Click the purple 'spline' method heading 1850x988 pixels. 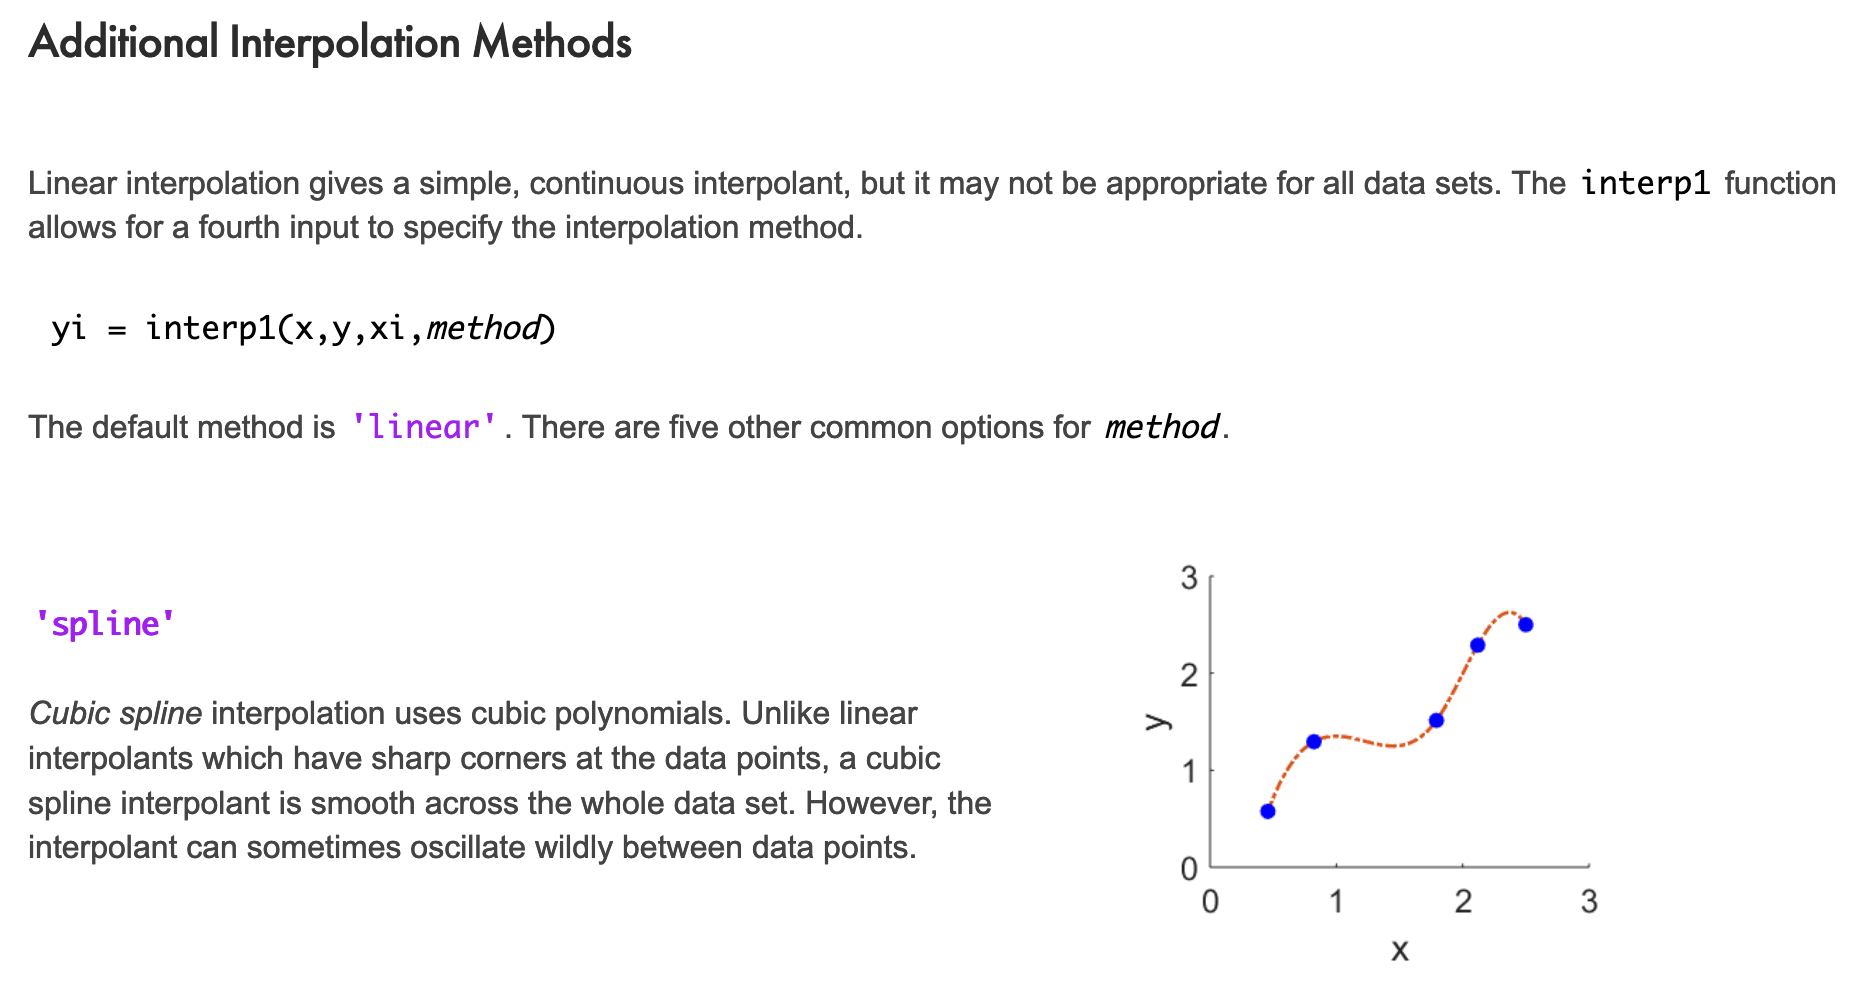coord(105,625)
